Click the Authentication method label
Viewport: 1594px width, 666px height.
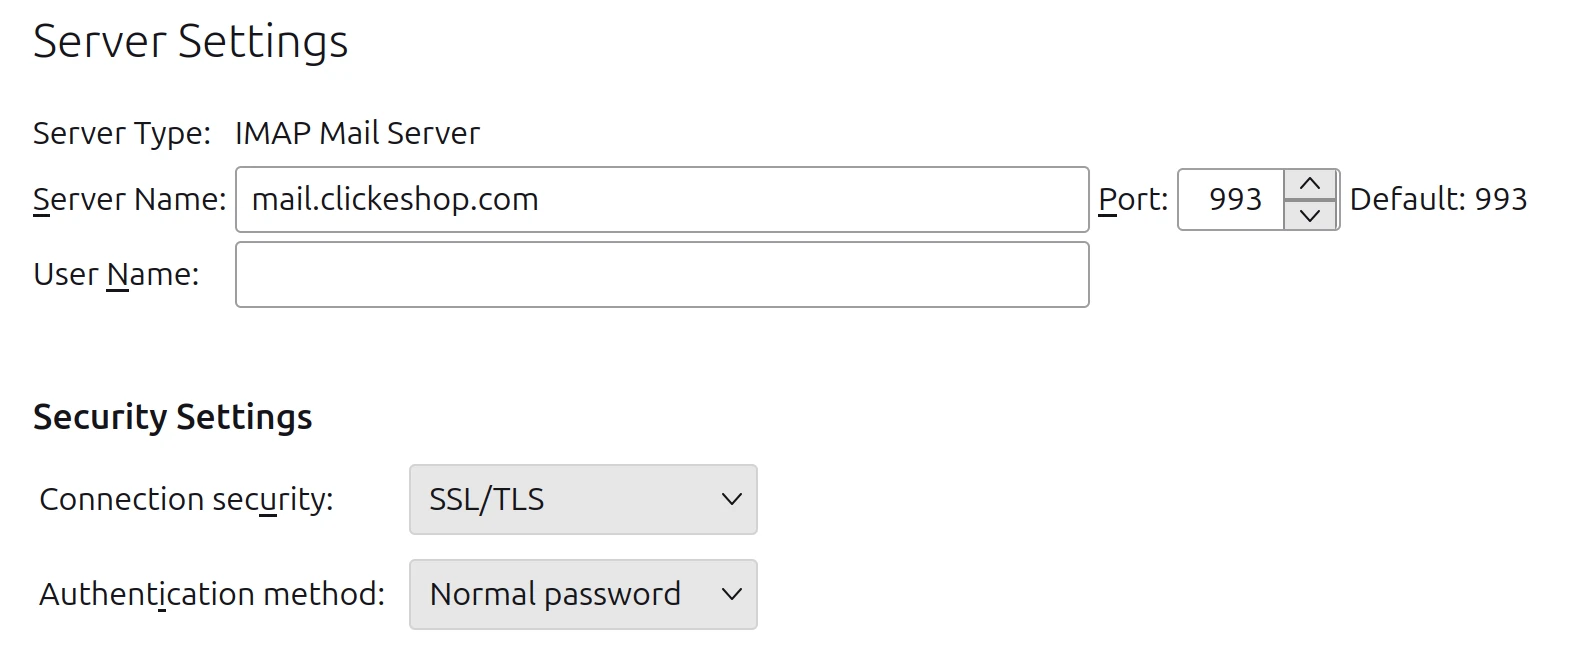coord(212,594)
